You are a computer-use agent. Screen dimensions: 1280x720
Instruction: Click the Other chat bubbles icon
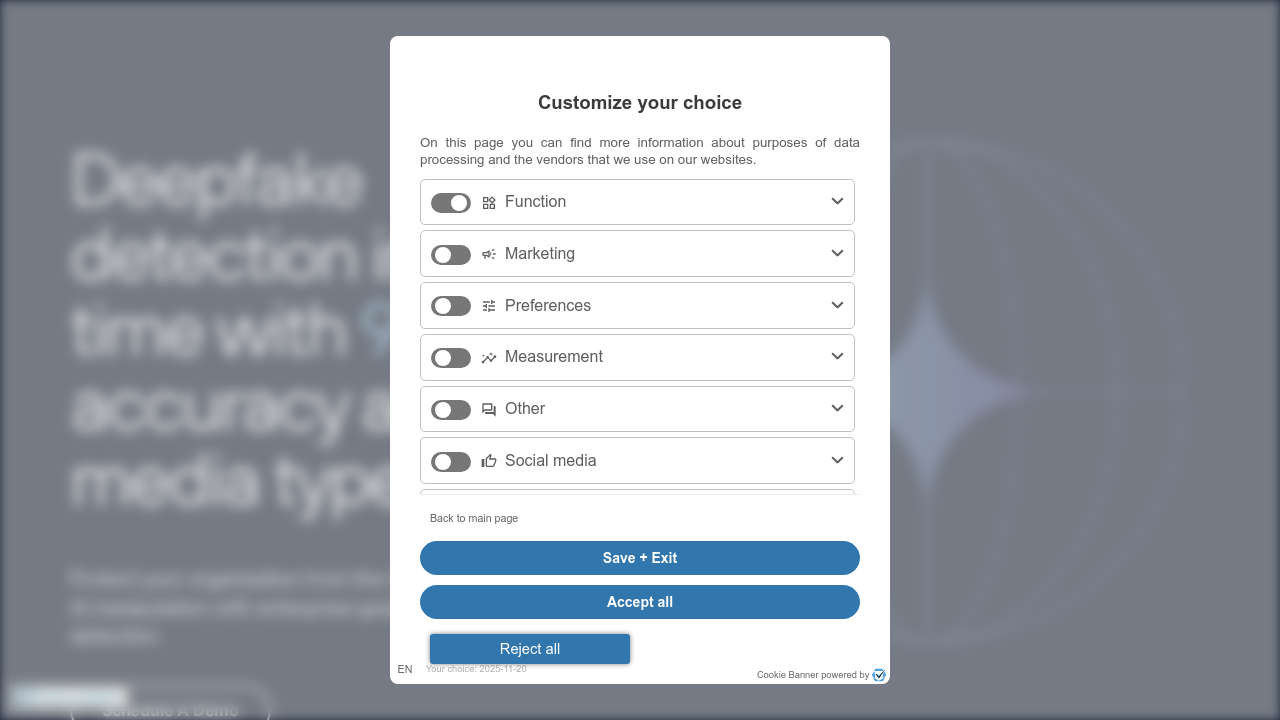pyautogui.click(x=489, y=410)
